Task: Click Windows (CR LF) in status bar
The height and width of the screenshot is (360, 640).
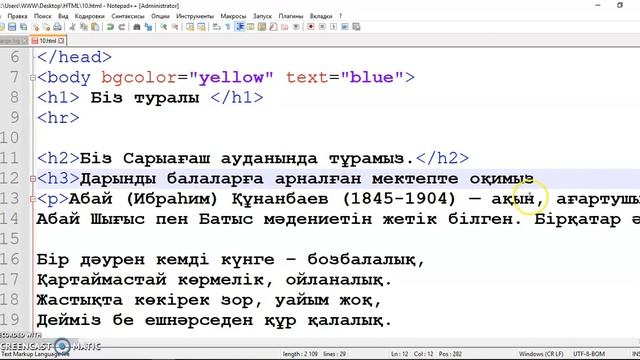Action: click(x=541, y=354)
